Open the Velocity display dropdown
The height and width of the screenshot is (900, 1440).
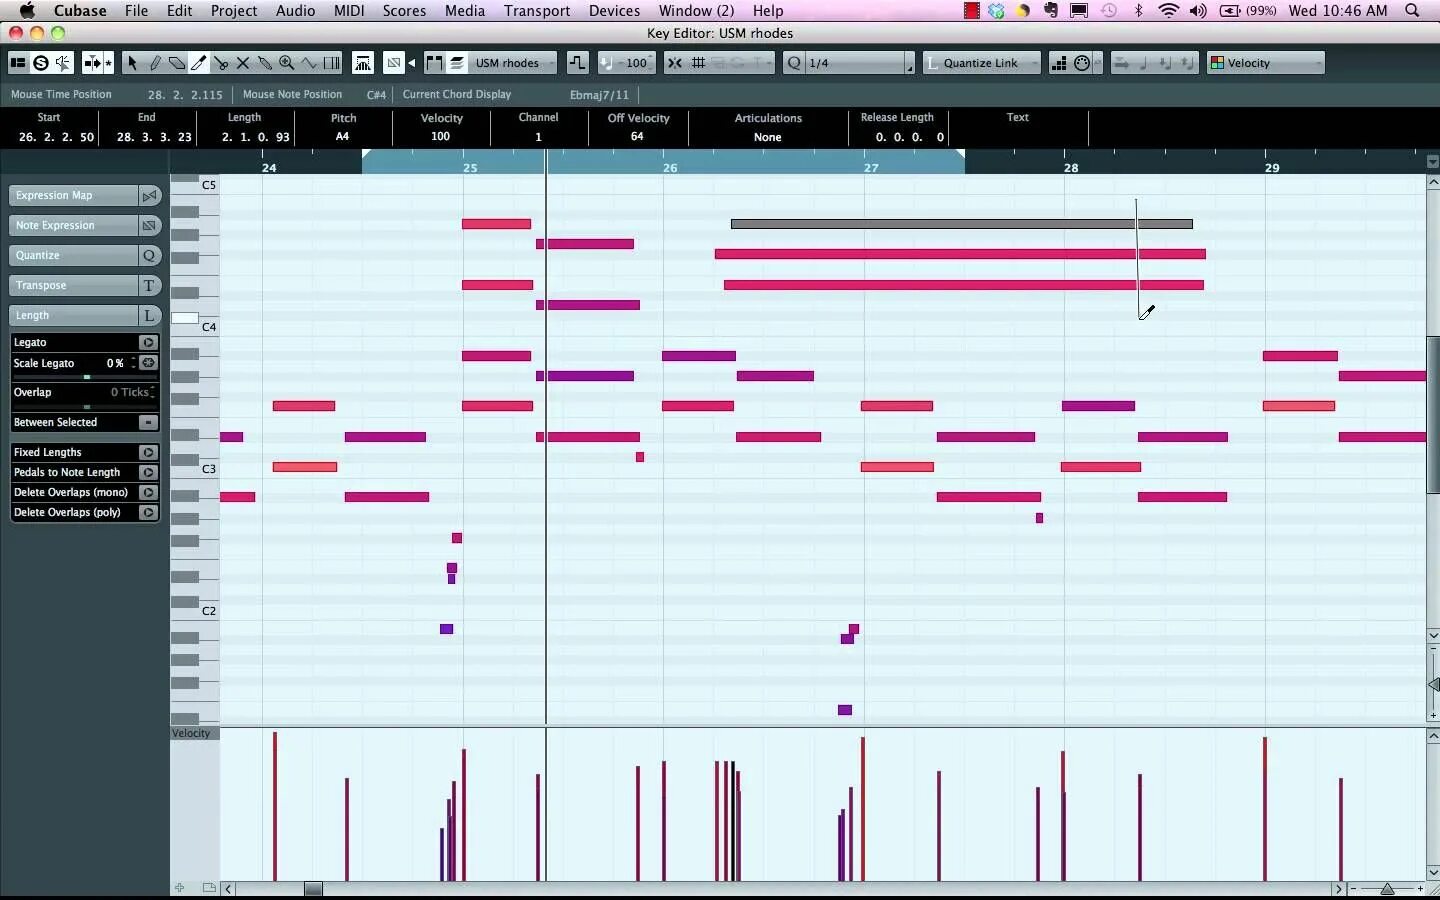tap(1265, 63)
